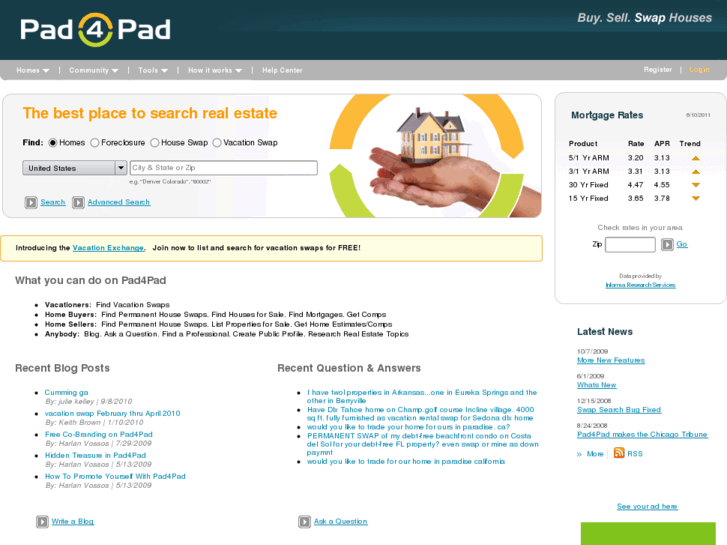Image resolution: width=727 pixels, height=545 pixels.
Task: Open the Whats New news link
Action: (x=596, y=385)
